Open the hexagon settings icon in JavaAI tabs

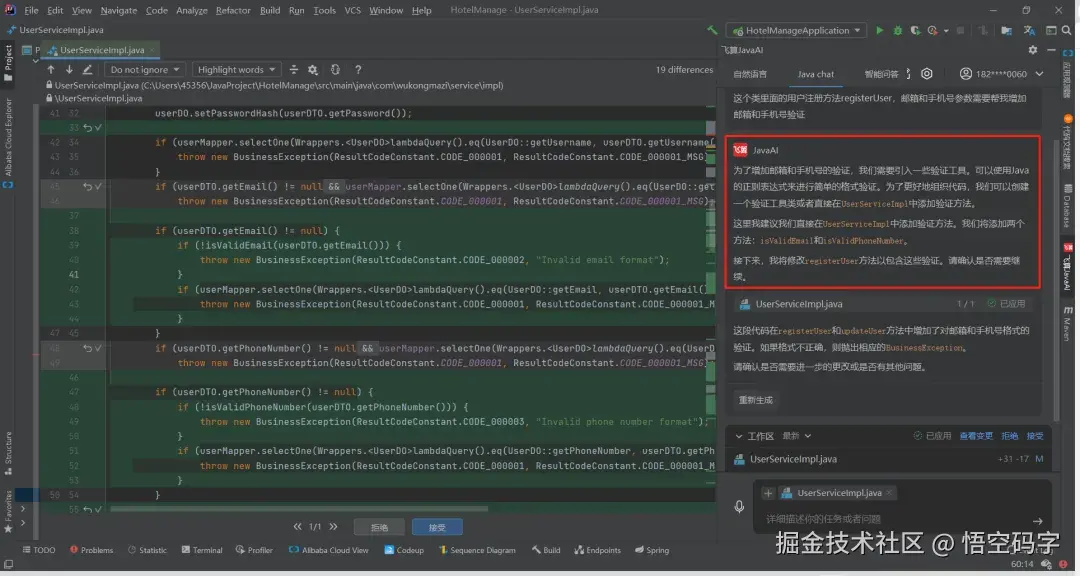927,74
